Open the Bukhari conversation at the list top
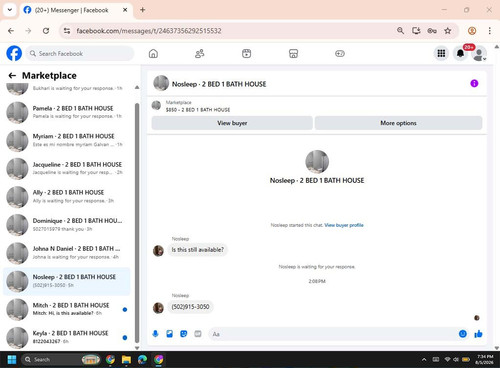500x368 pixels. [67, 89]
